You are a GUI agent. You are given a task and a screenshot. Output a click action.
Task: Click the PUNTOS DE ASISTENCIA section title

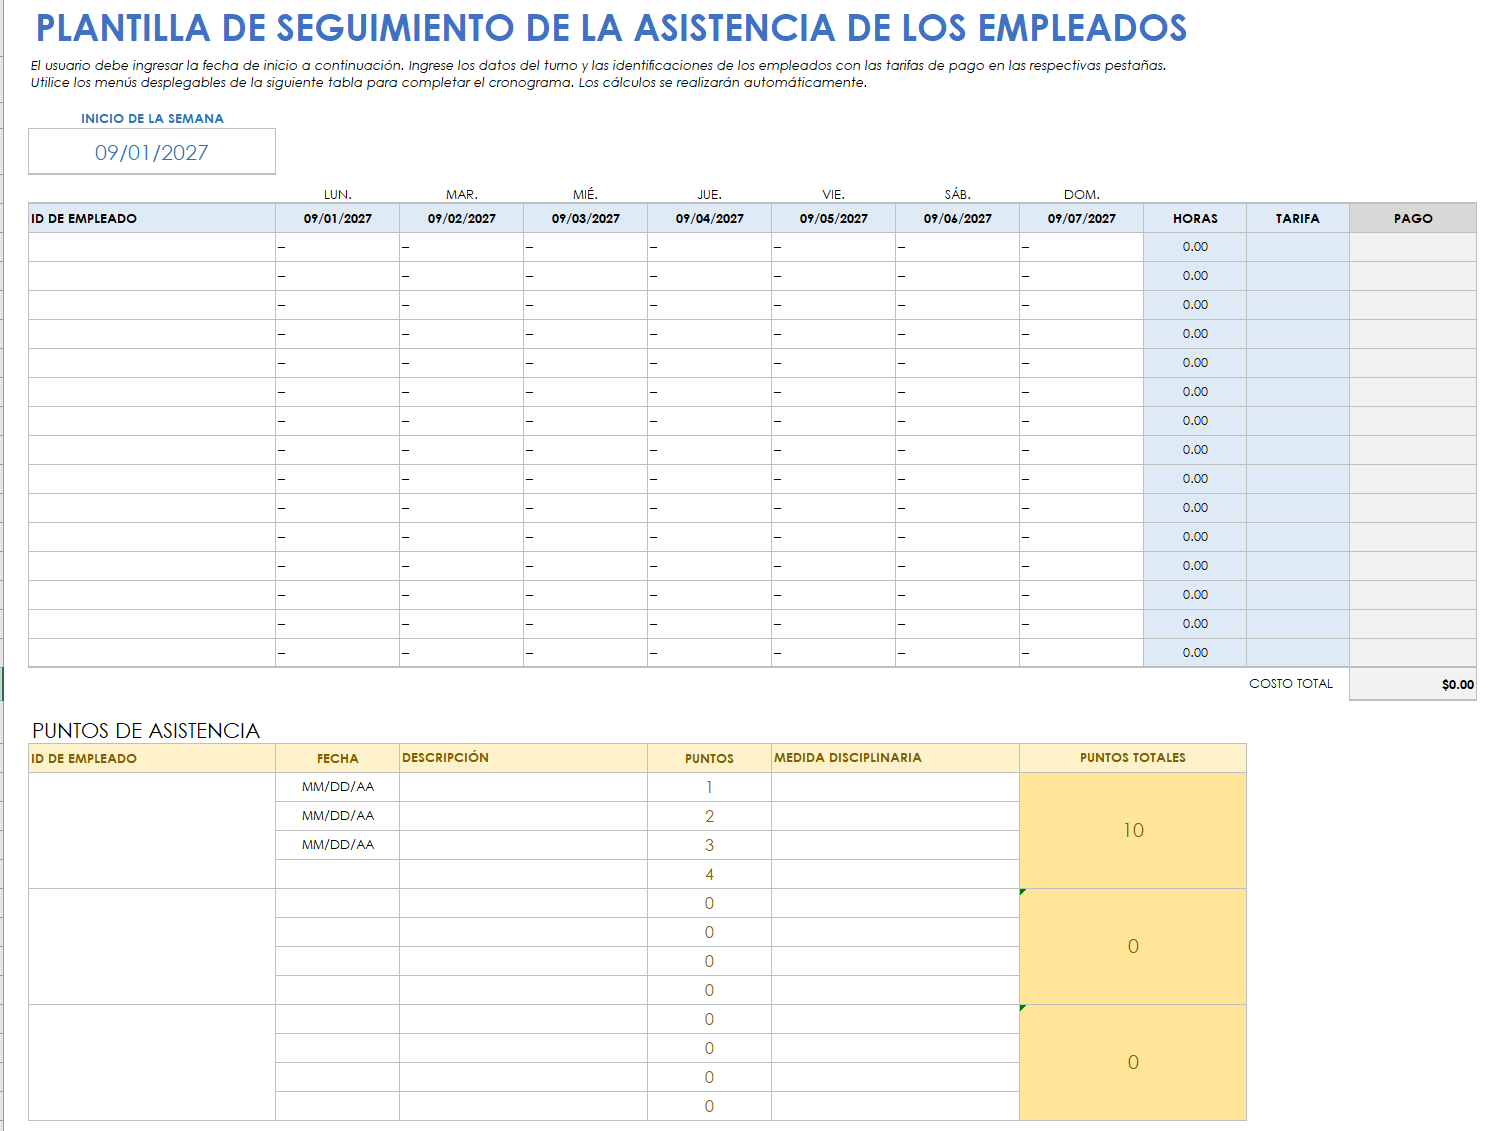coord(146,731)
